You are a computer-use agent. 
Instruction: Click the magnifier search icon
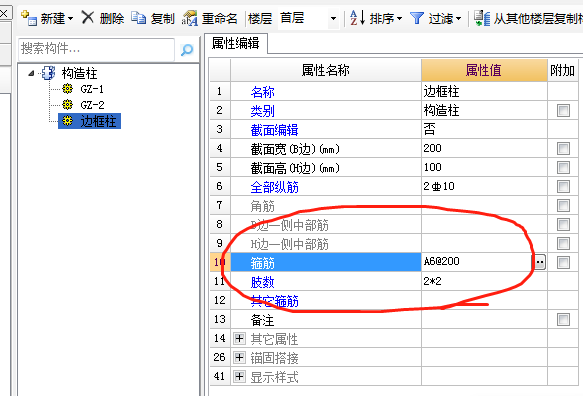pos(187,49)
